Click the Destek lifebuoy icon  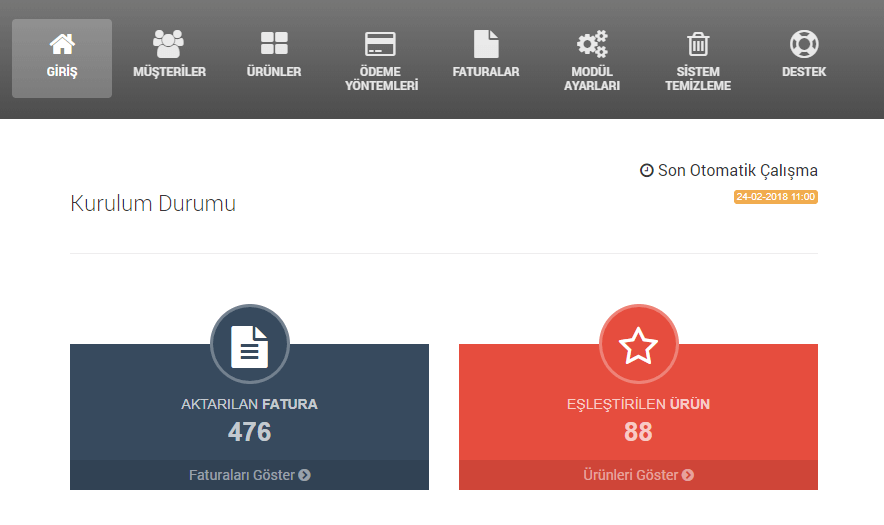(804, 44)
